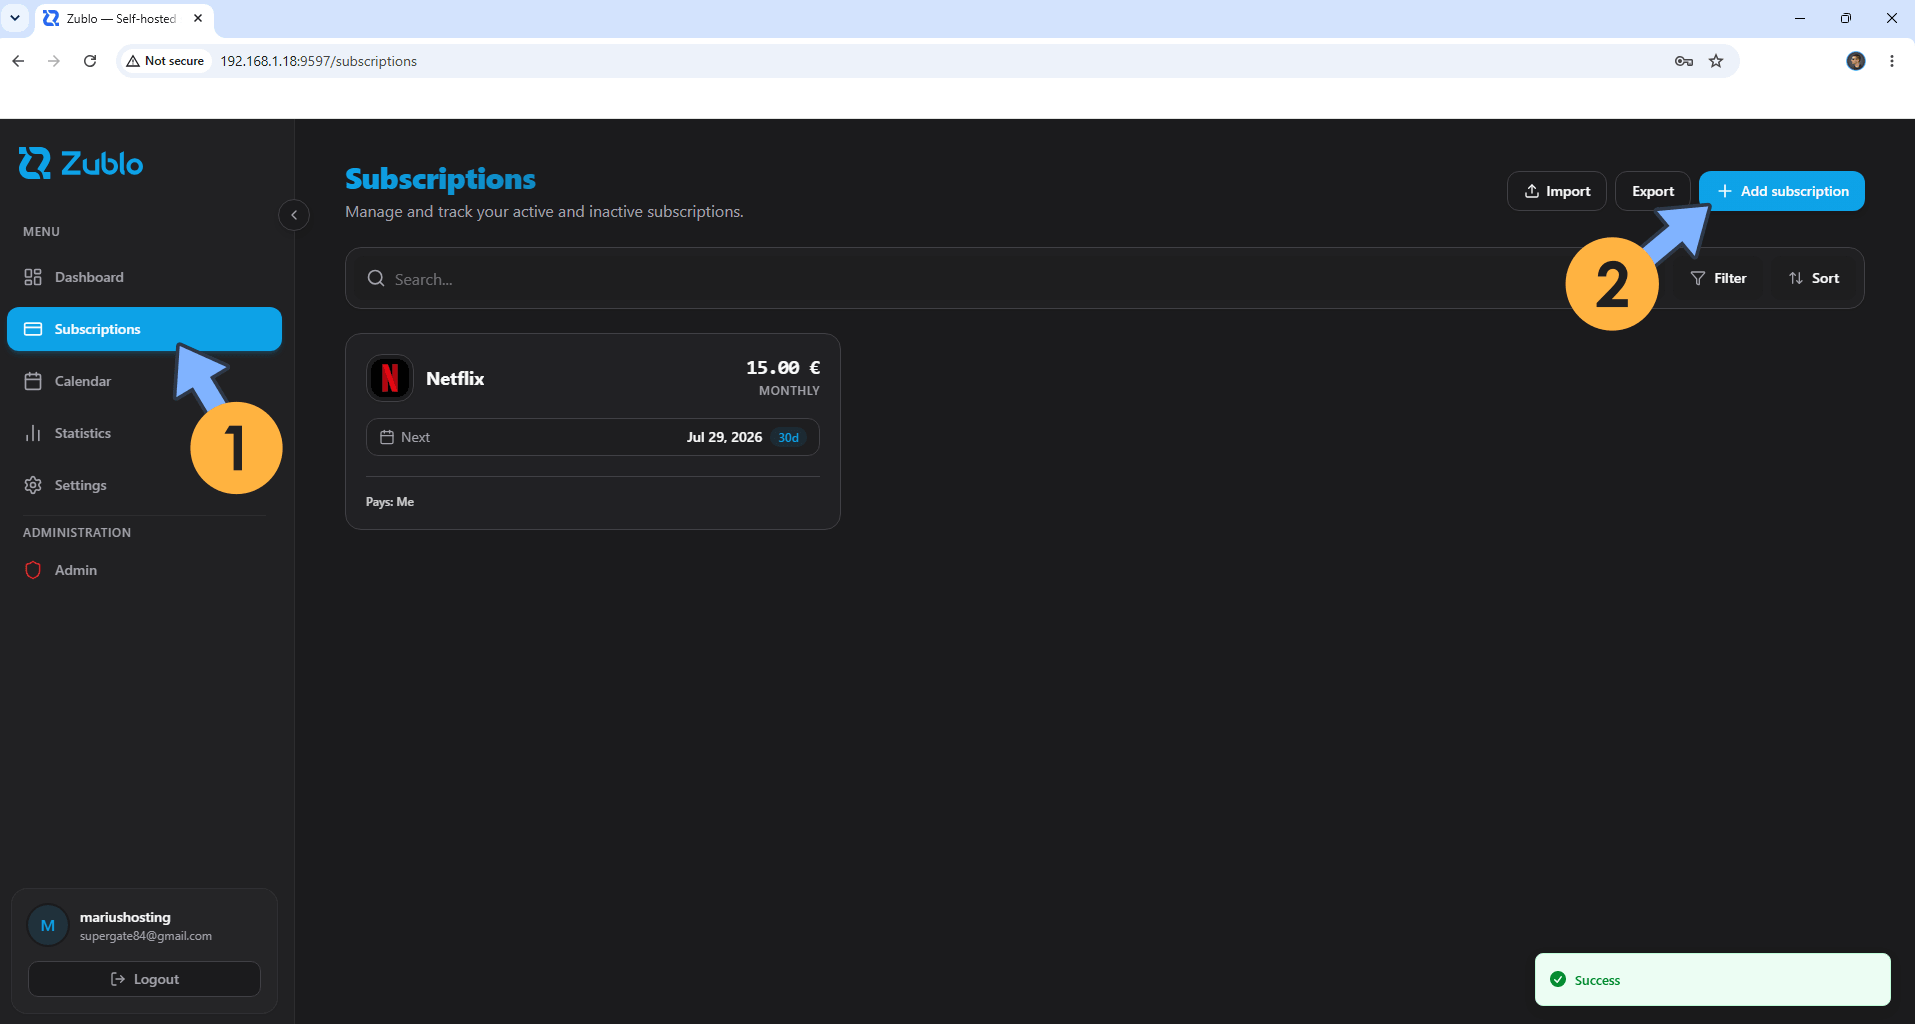Open the browser profile avatar
Screen dimensions: 1915x1024
coord(1856,61)
